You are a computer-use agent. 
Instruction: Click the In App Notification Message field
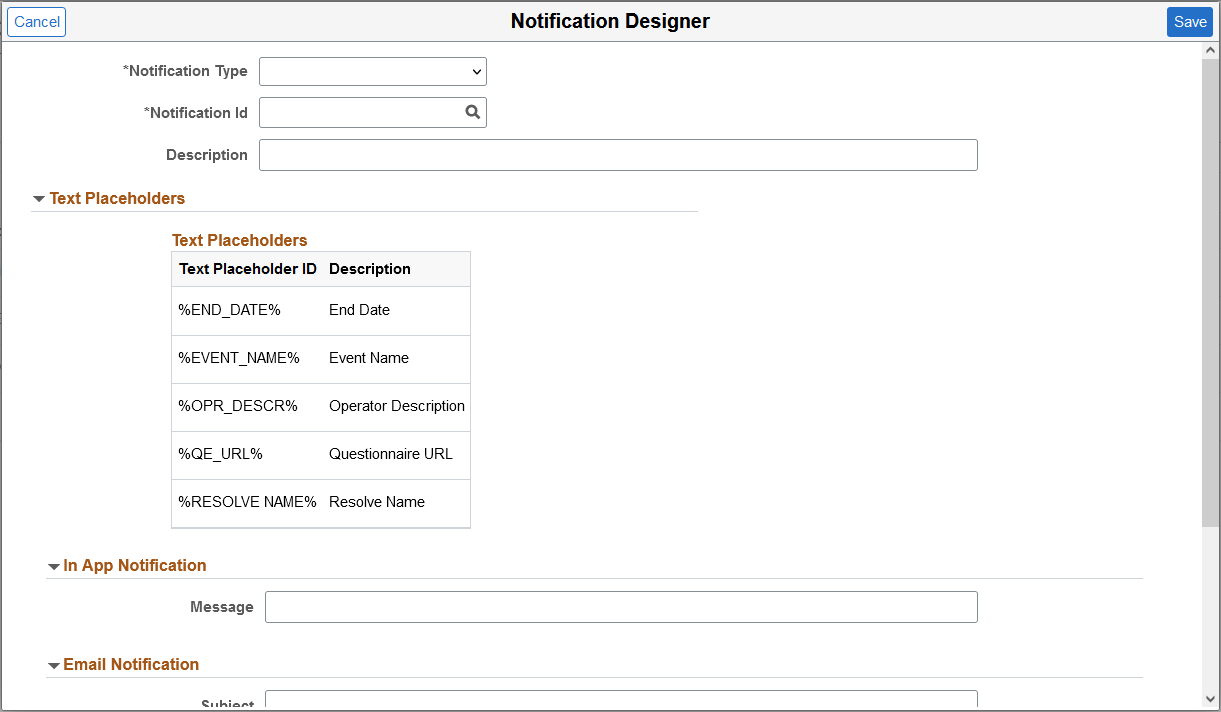click(621, 607)
